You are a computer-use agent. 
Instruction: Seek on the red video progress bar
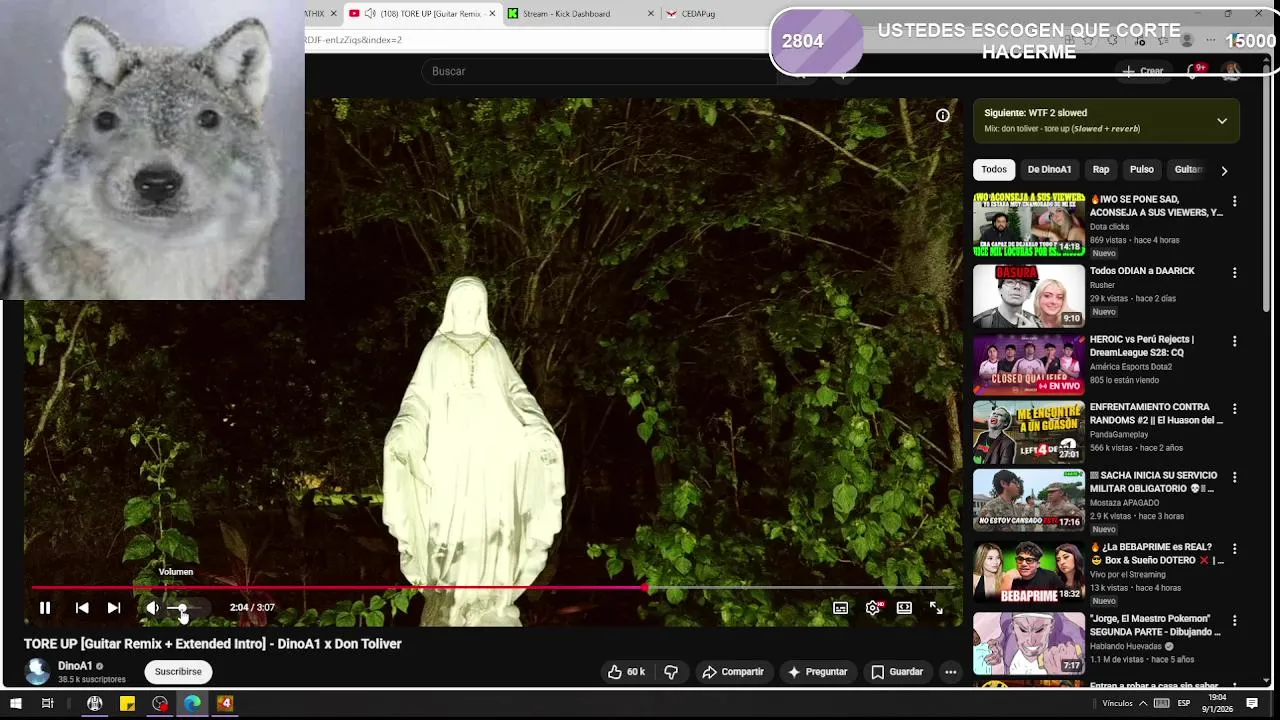[x=494, y=588]
